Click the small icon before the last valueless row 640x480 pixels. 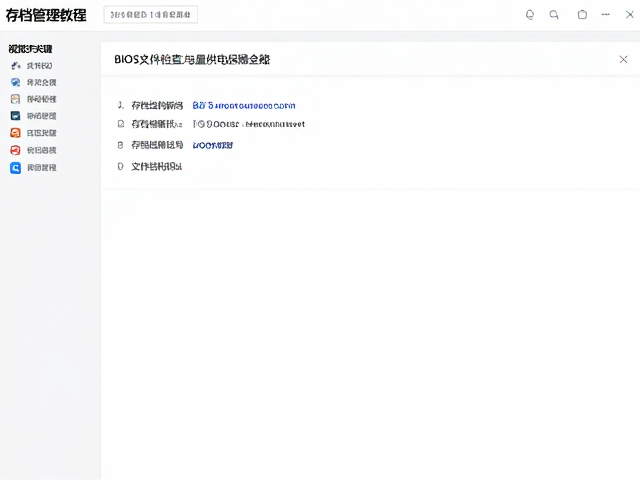point(120,167)
